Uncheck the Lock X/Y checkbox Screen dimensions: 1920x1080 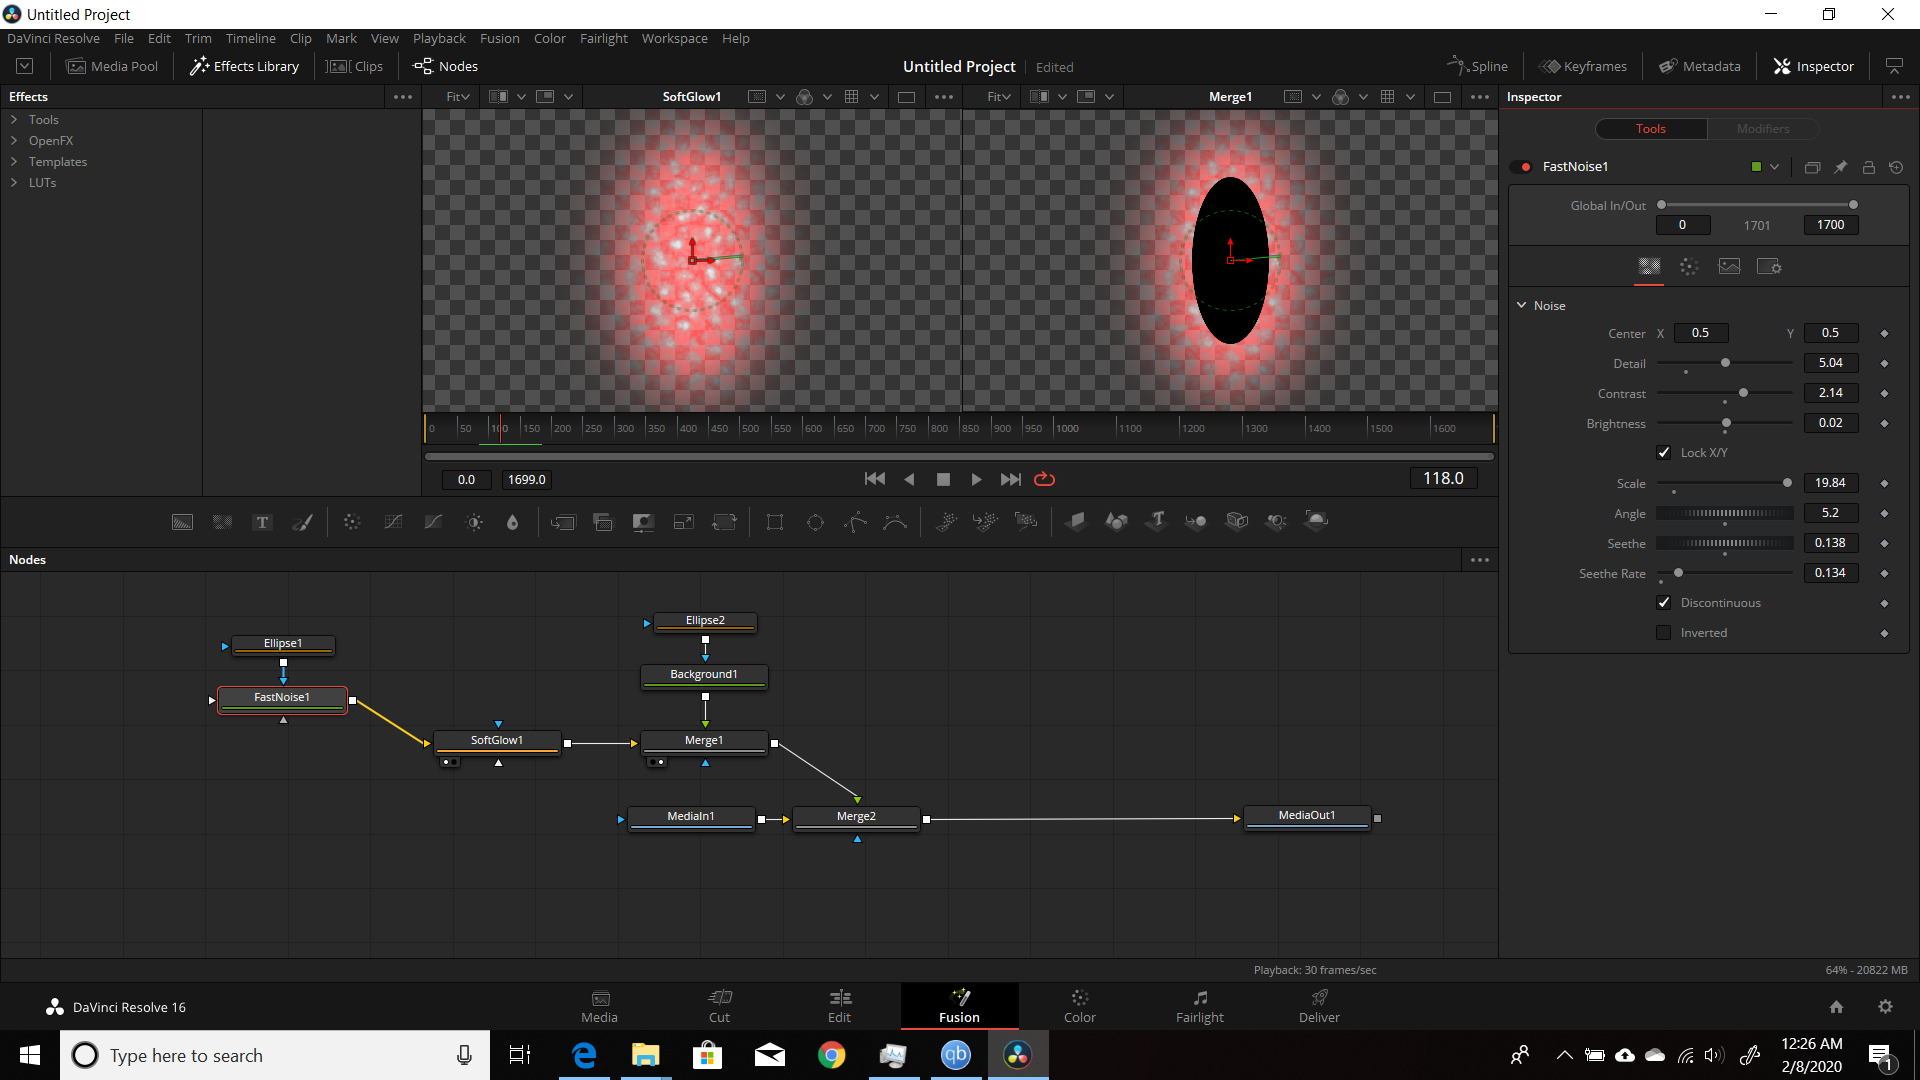coord(1664,453)
